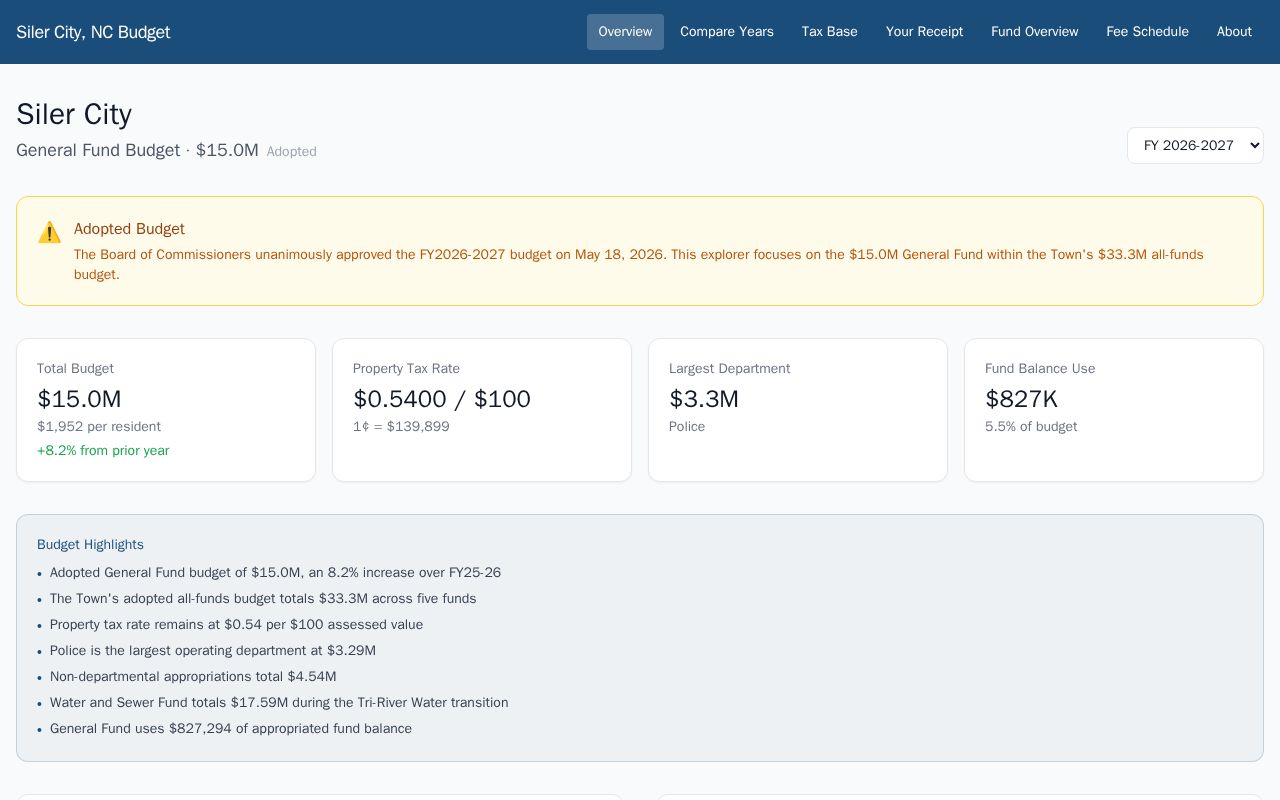
Task: Click the $1,952 per resident text
Action: pos(99,427)
